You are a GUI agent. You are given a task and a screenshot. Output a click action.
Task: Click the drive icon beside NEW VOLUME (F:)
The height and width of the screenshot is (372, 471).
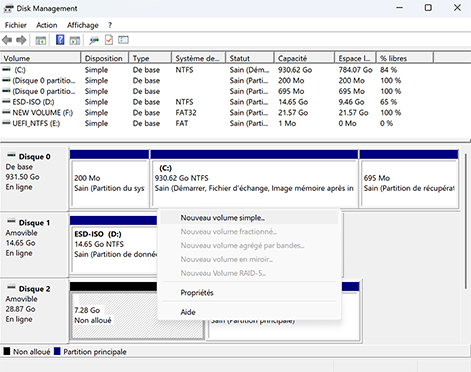6,112
